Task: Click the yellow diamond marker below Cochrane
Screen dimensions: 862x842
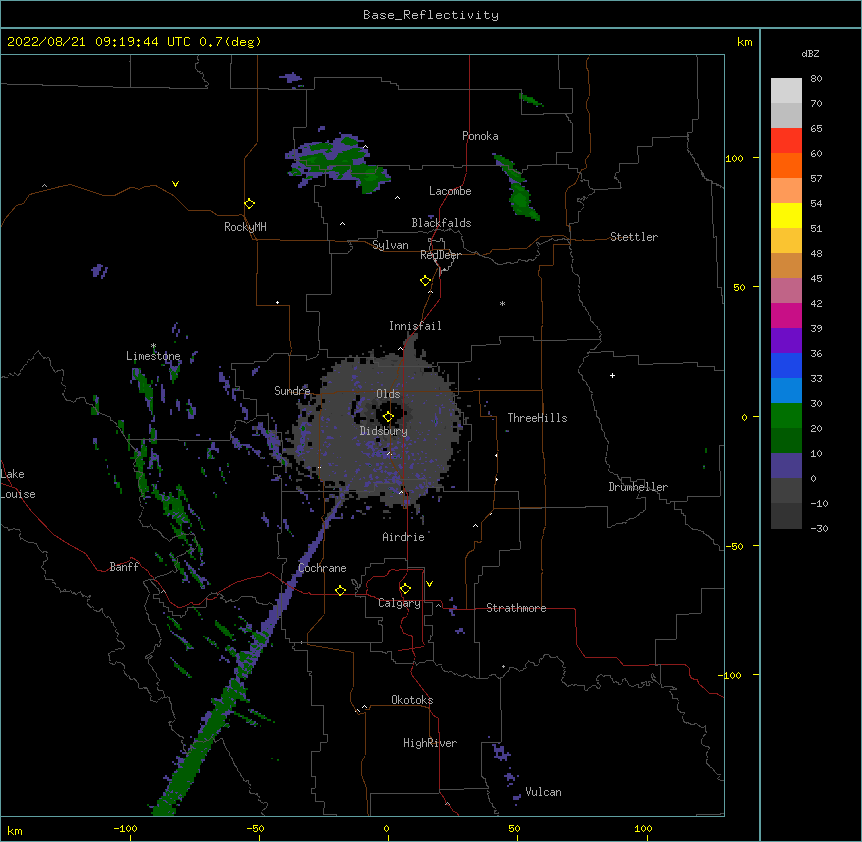Action: 340,590
